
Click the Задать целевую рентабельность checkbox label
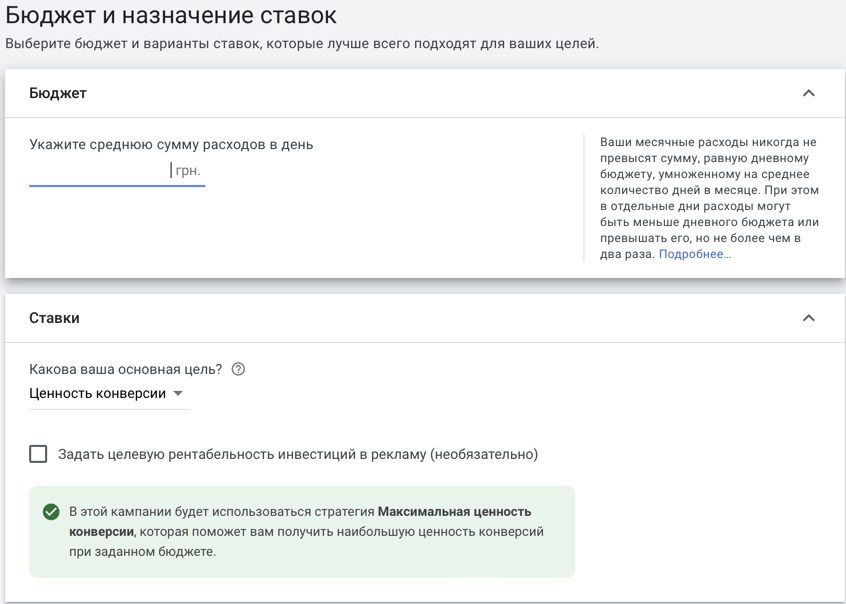[298, 454]
